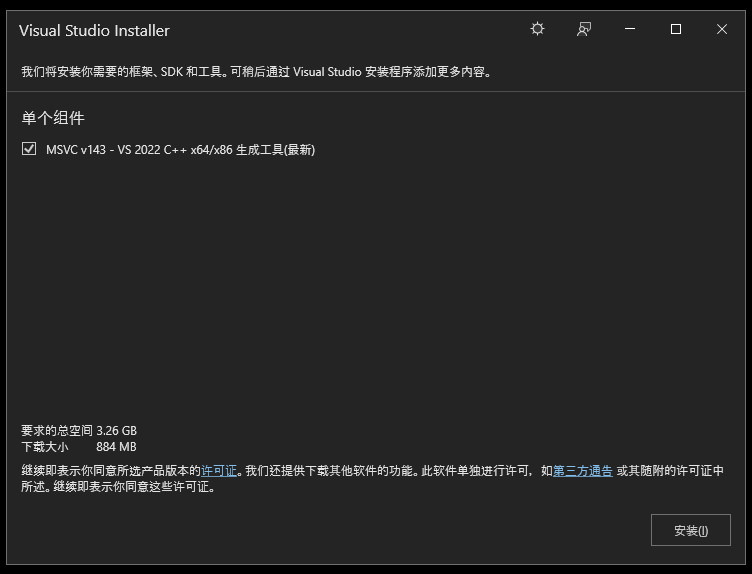The width and height of the screenshot is (752, 574).
Task: Click the theme settings sun icon
Action: tap(537, 30)
